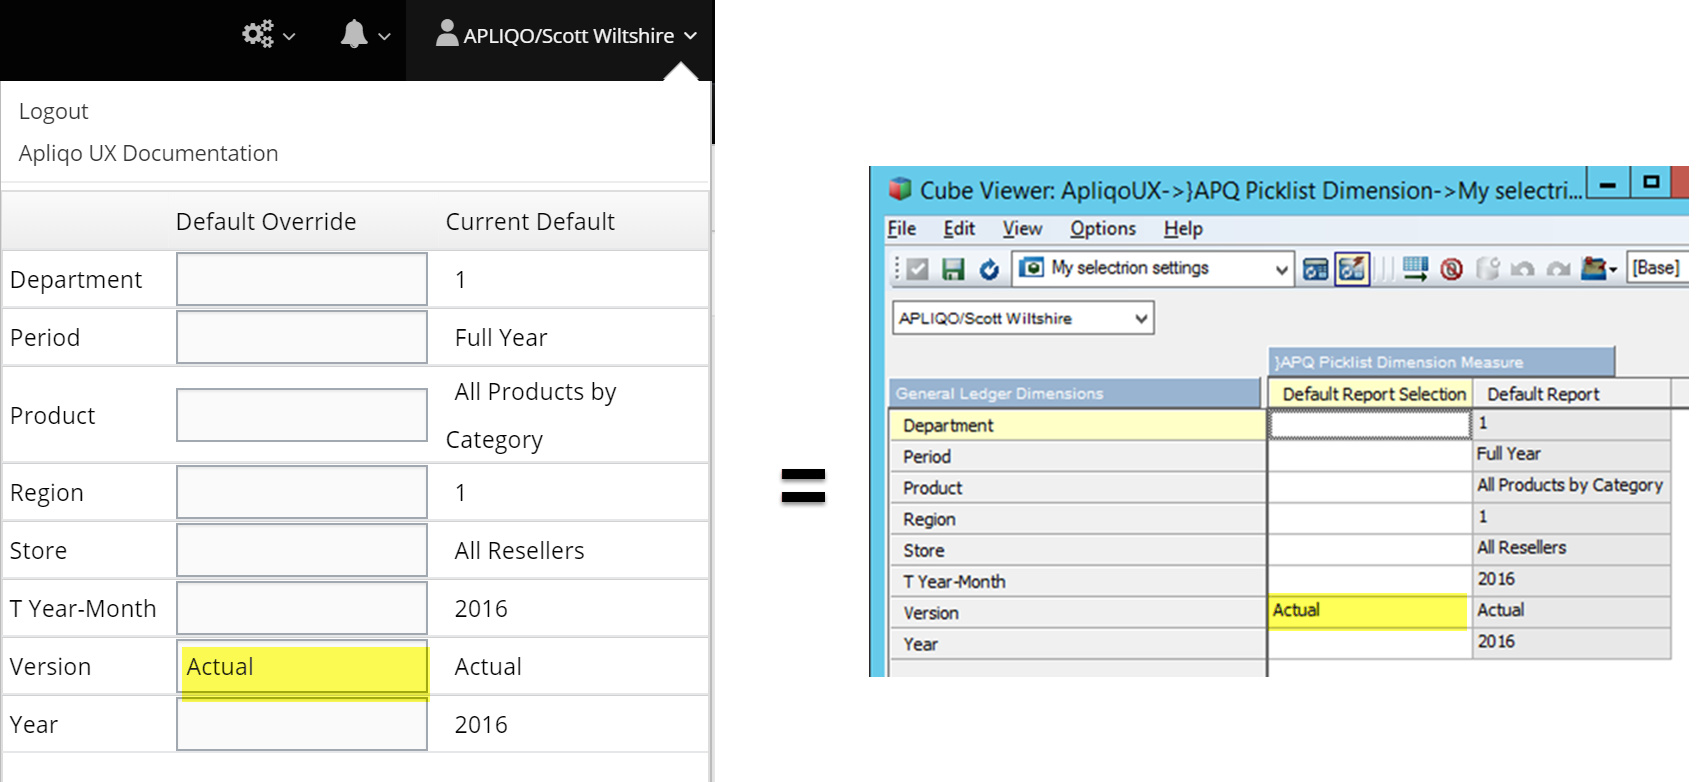
Task: Toggle the APLIQO/Scott Wiltshire user menu
Action: (x=566, y=36)
